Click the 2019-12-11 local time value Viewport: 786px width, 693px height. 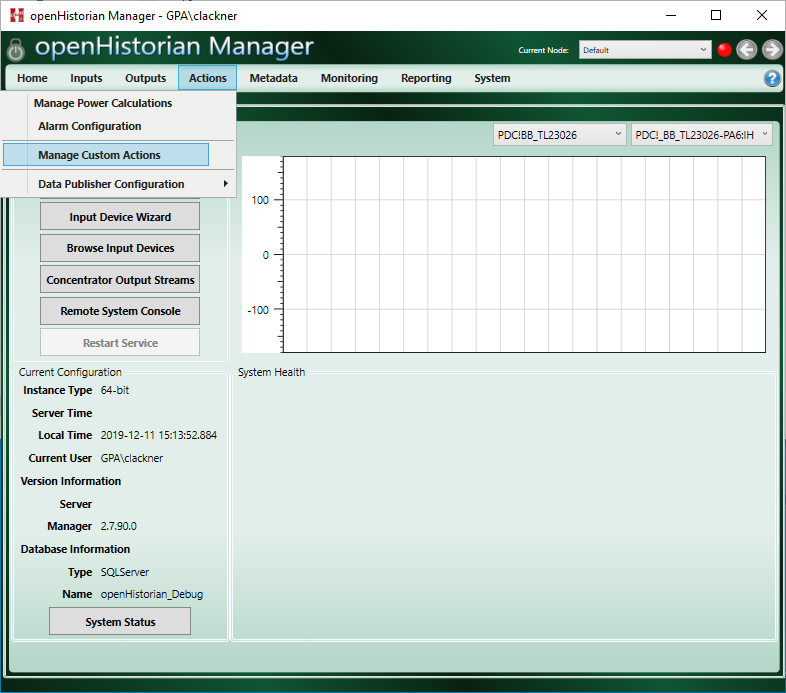[158, 435]
